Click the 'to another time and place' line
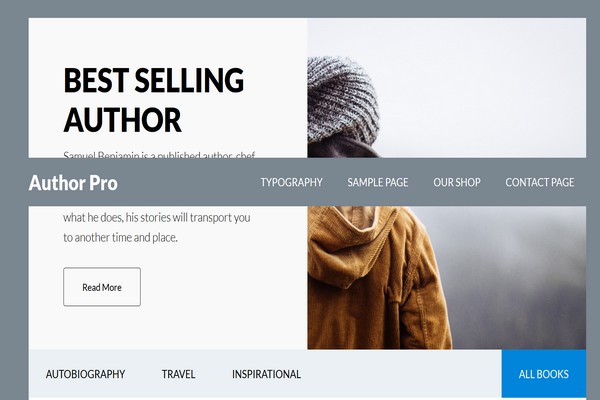This screenshot has height=400, width=600. (x=120, y=237)
